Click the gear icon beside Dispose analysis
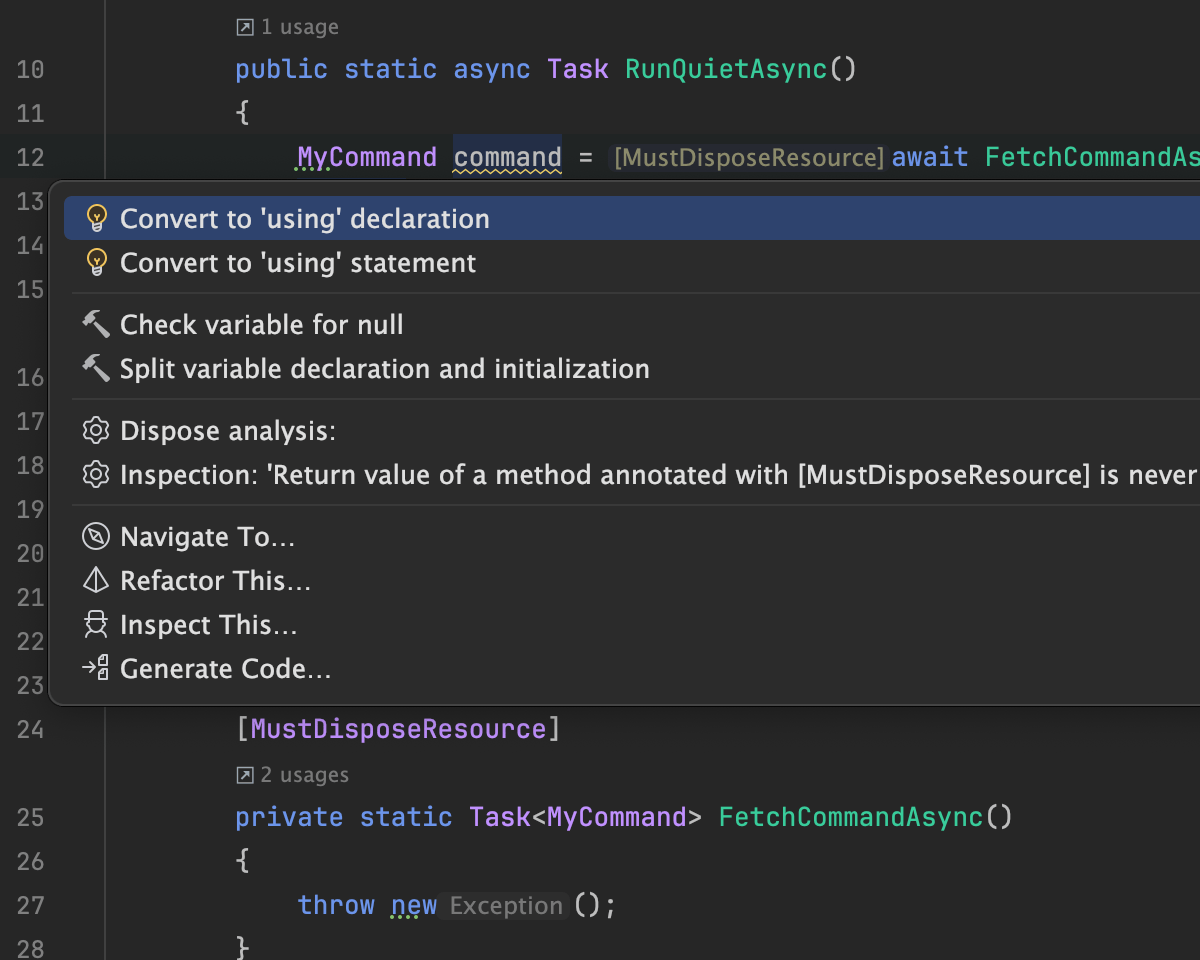 [x=96, y=431]
